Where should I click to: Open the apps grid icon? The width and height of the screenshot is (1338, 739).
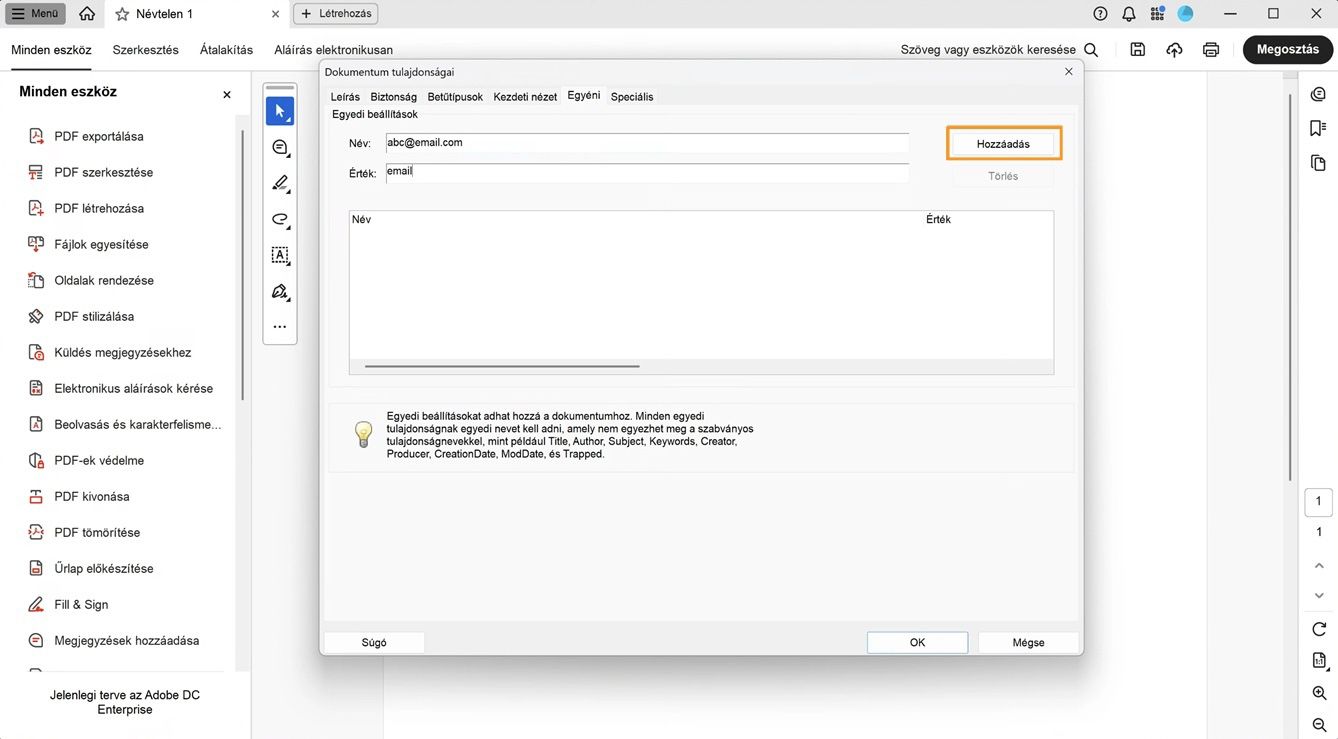click(x=1157, y=14)
